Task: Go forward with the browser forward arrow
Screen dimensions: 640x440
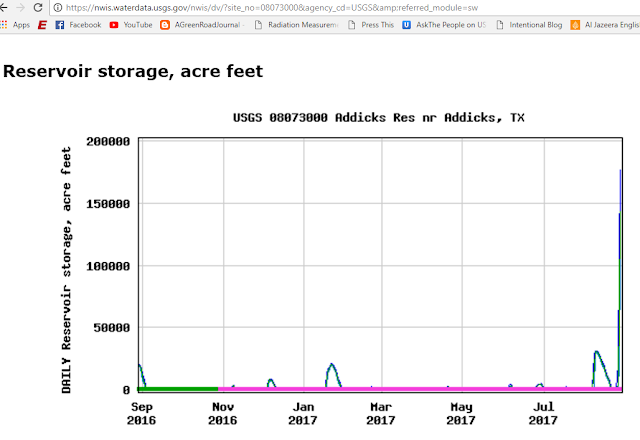Action: (20, 7)
